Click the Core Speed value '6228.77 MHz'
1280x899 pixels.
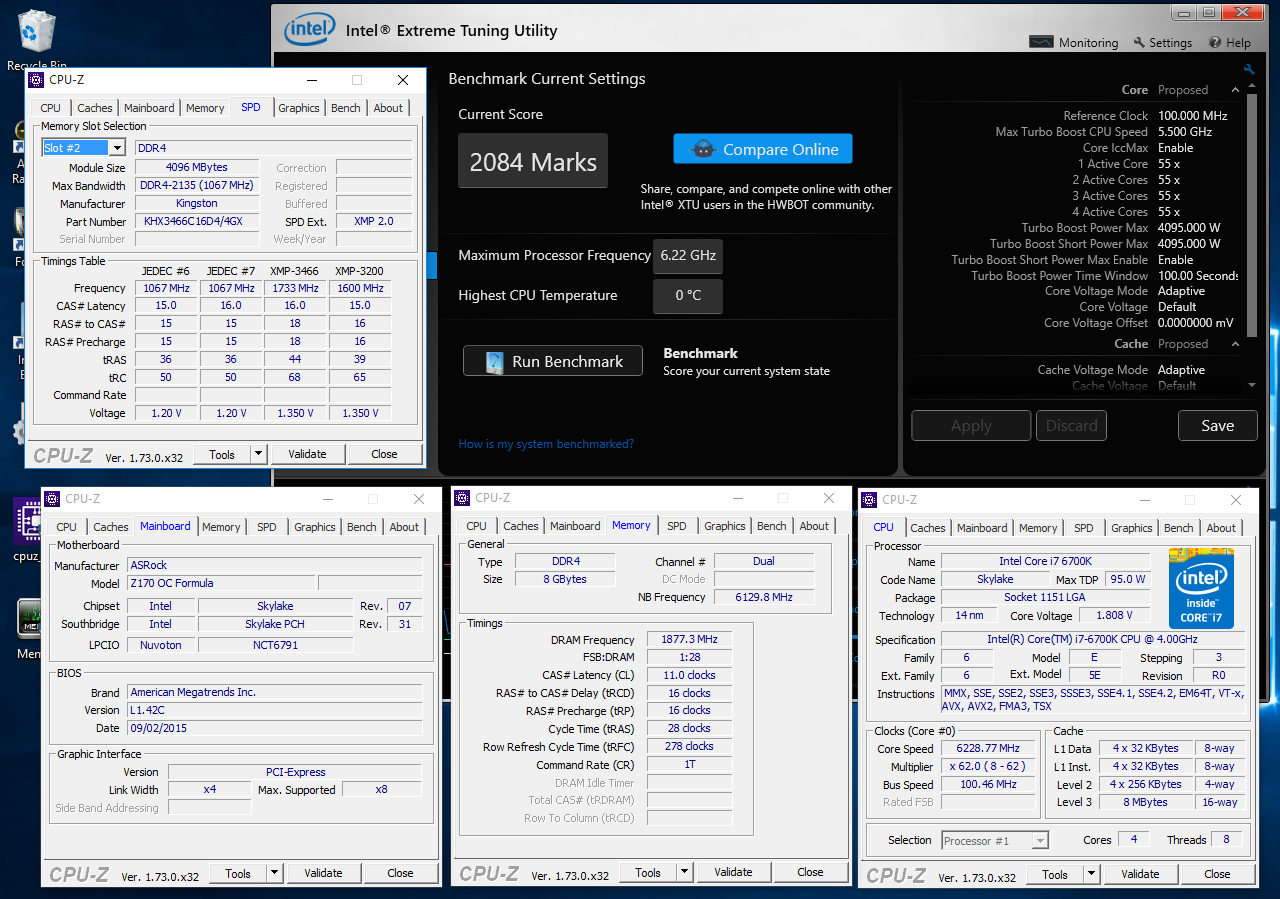tap(988, 749)
